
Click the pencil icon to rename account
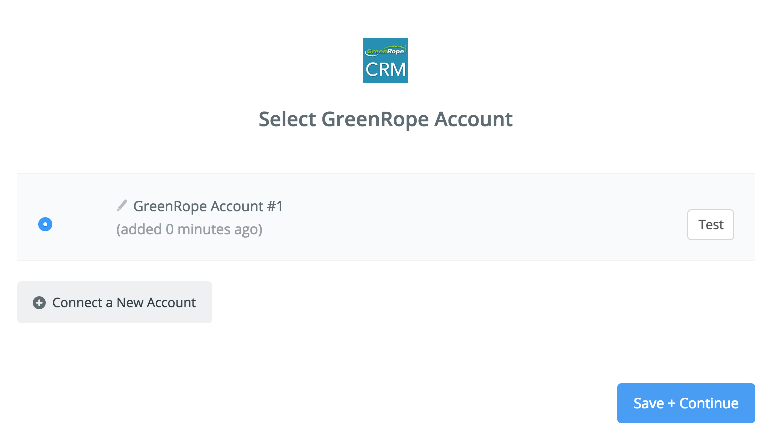point(121,206)
